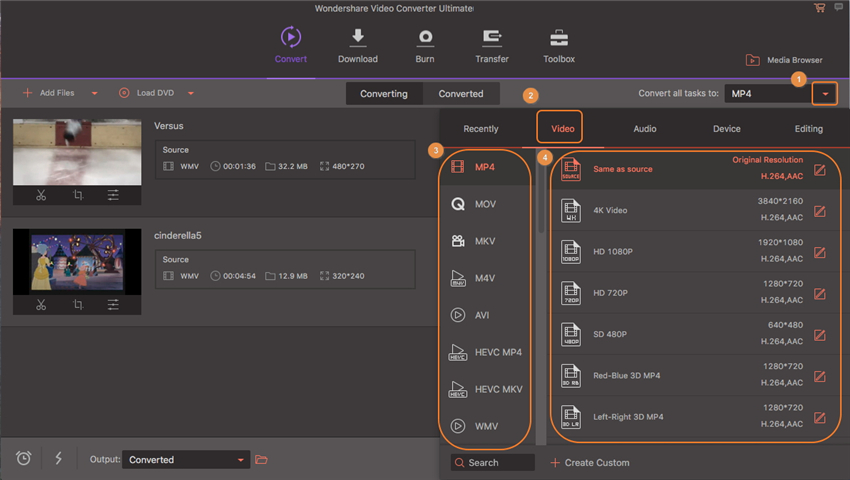Edit the SD 480P preset settings
Screen dimensions: 850x480
tap(820, 335)
